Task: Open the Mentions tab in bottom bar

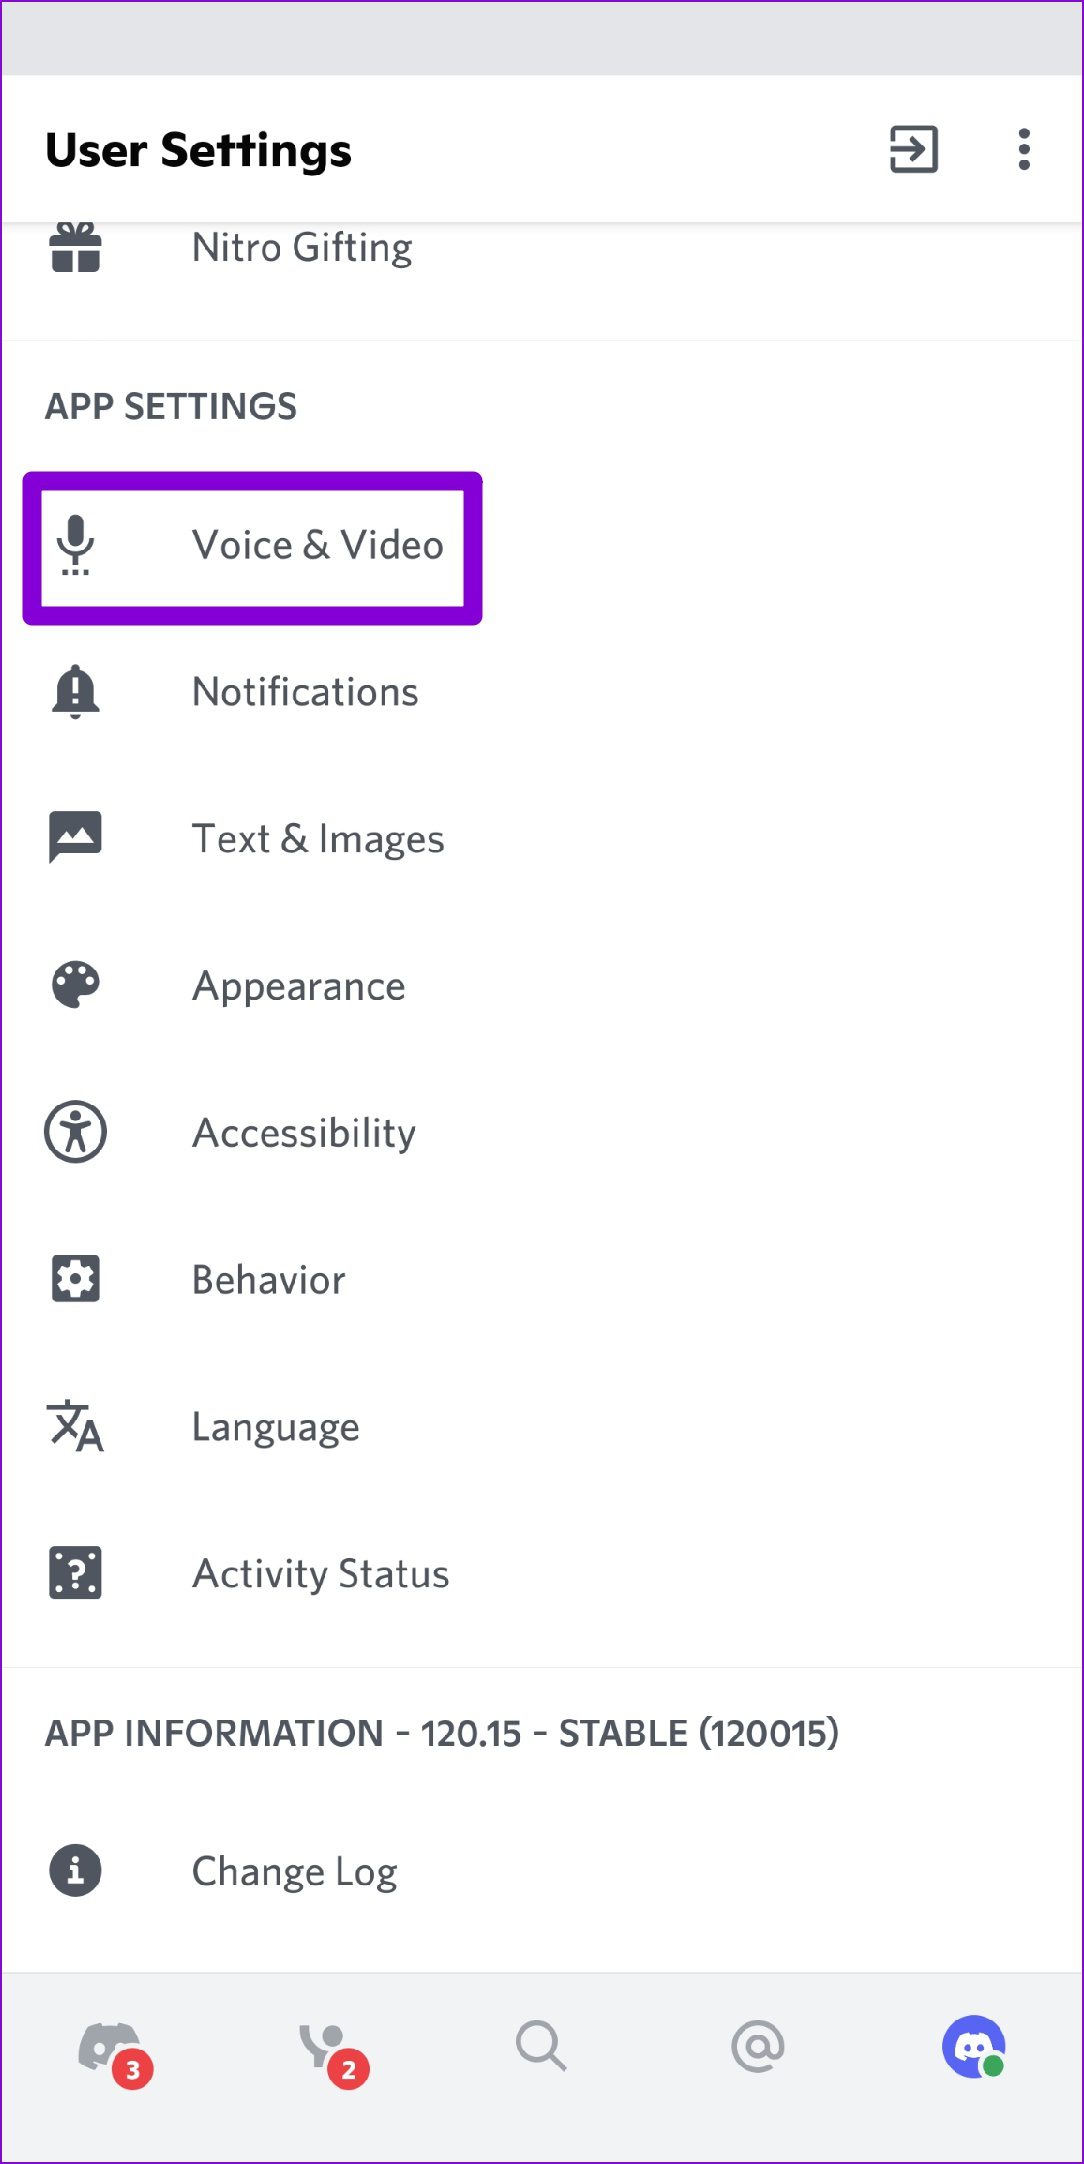Action: (x=758, y=2046)
